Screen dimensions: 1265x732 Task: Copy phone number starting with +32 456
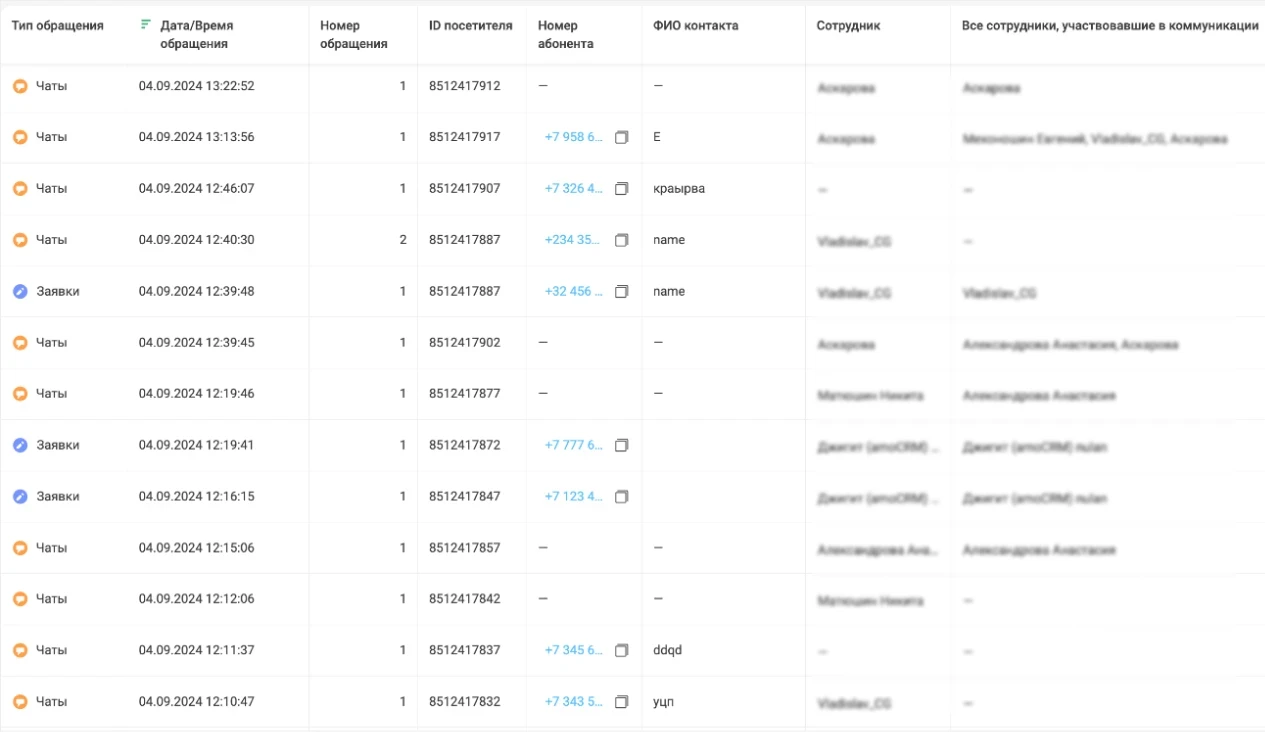pyautogui.click(x=621, y=291)
